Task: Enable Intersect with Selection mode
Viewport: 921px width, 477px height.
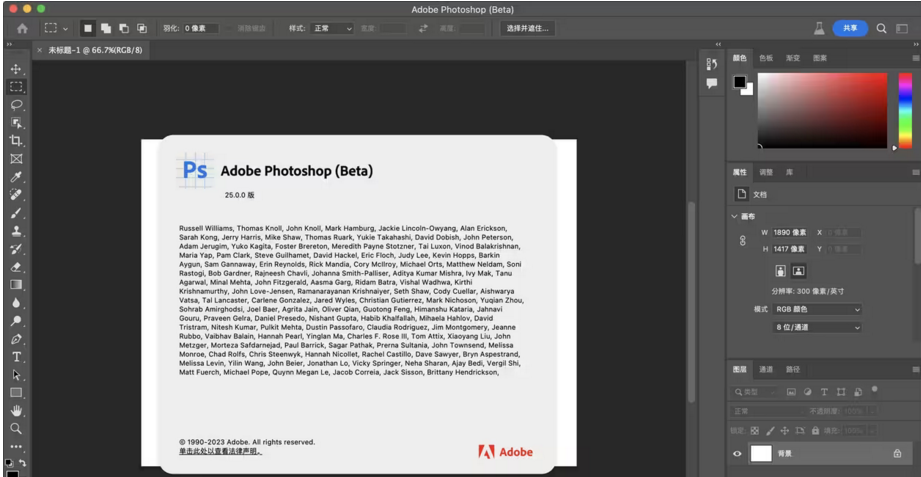Action: tap(142, 28)
